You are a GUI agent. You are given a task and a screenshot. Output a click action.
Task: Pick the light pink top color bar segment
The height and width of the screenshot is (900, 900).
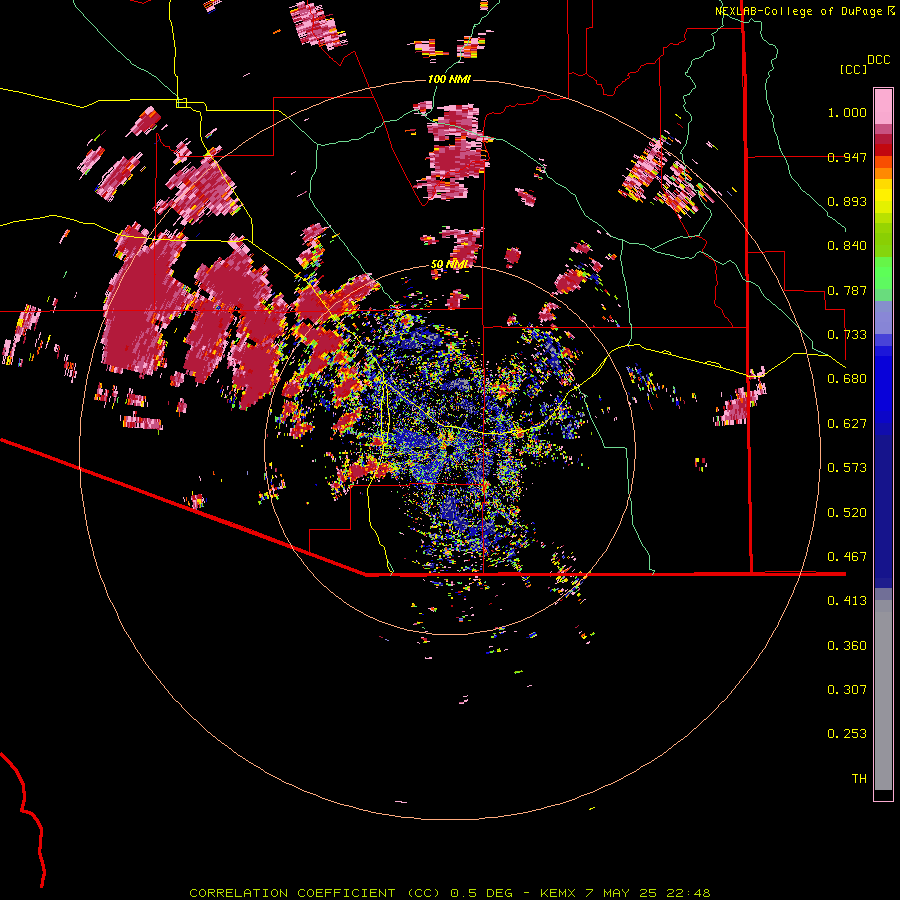883,106
